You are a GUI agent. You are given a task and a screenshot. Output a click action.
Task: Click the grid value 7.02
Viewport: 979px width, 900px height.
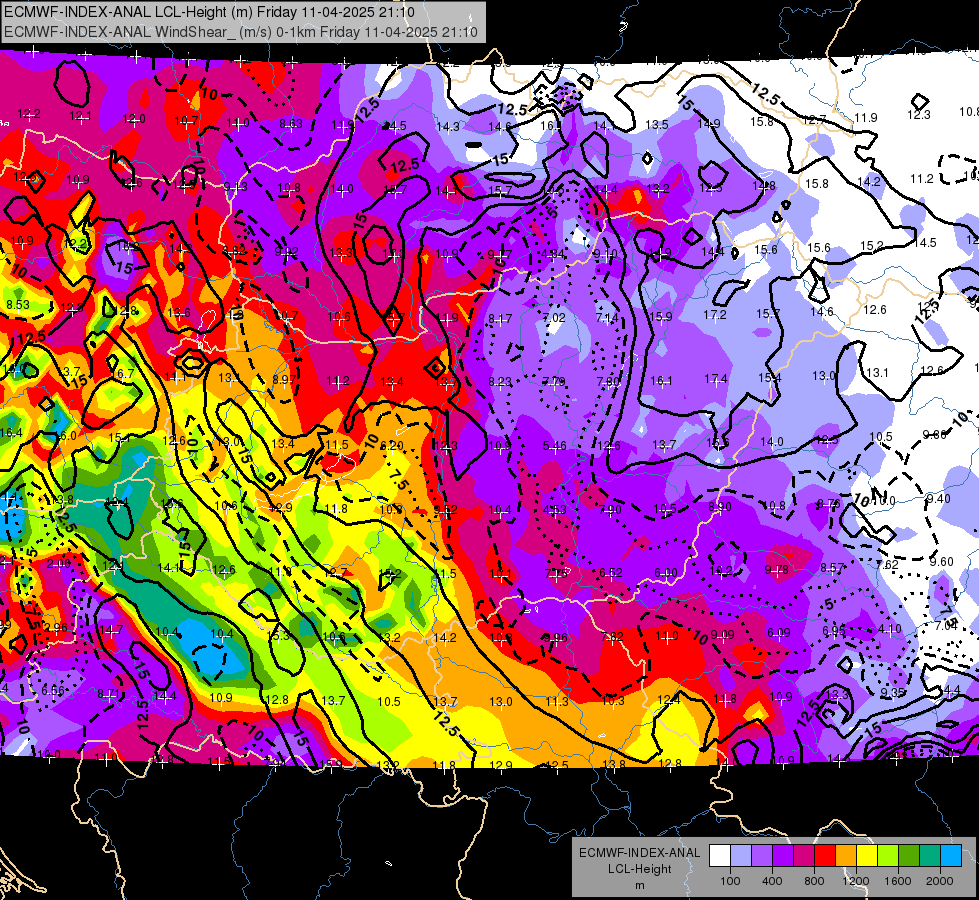click(554, 317)
